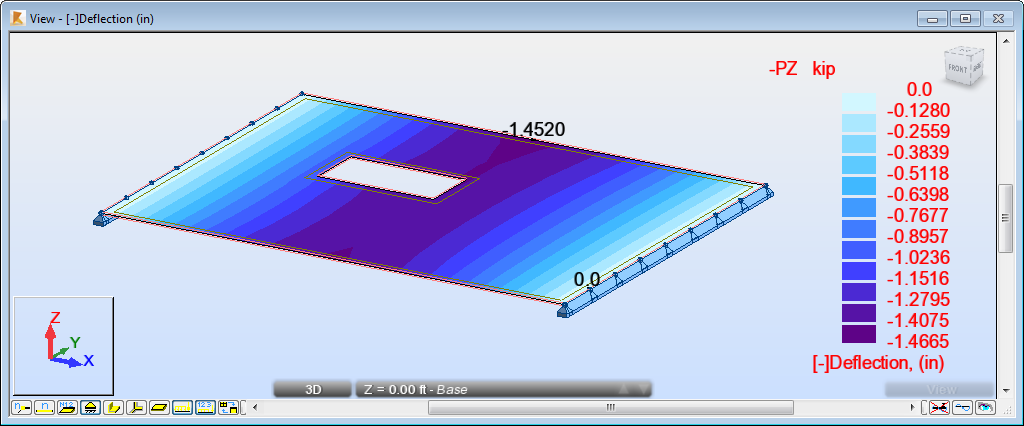The height and width of the screenshot is (426, 1024).
Task: Click the -0.3839 legend value
Action: [918, 152]
